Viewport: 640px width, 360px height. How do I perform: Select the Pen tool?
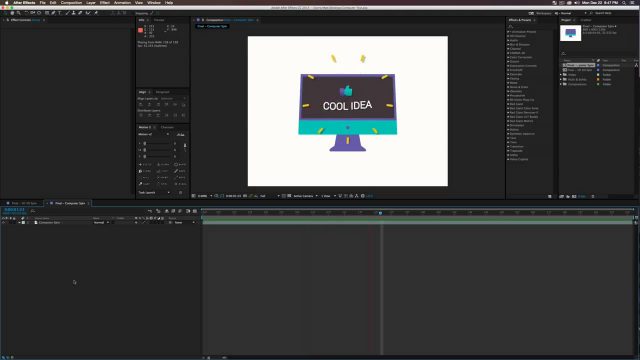click(x=53, y=13)
